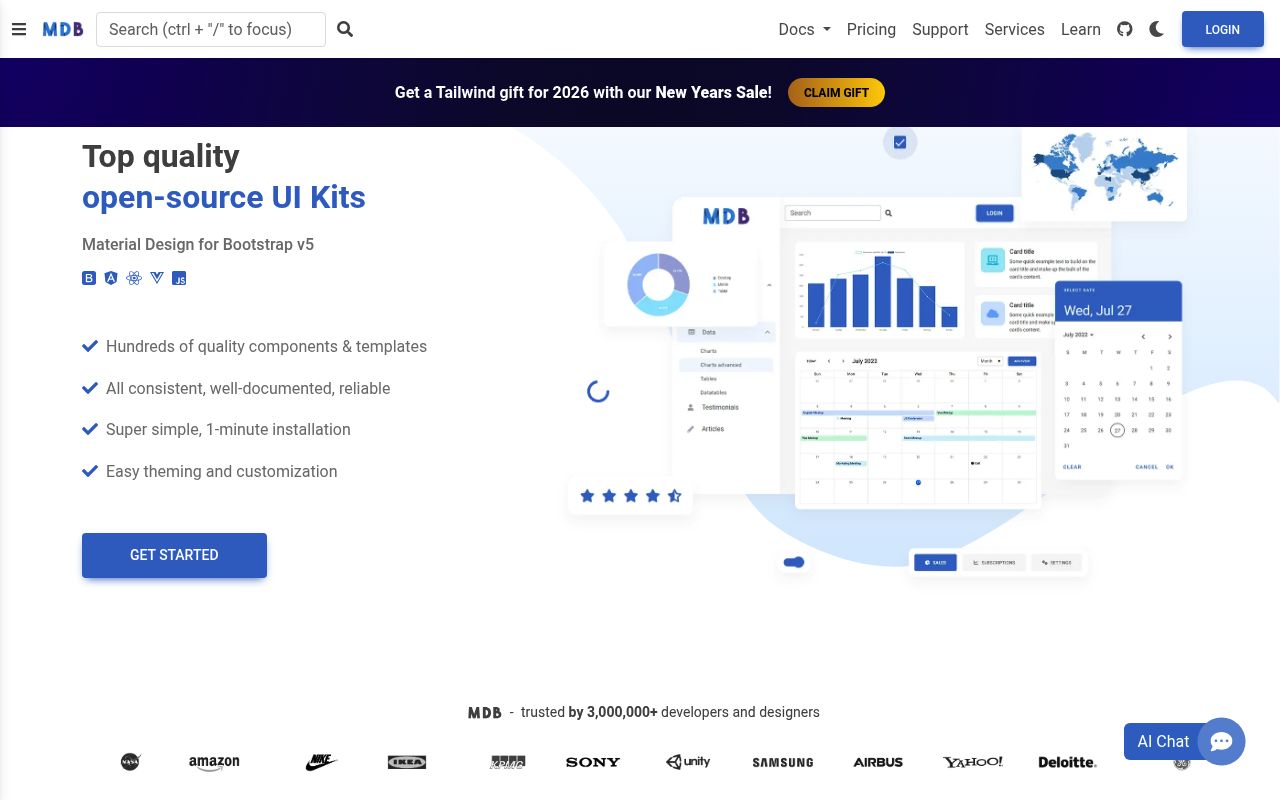Open the navigation menu via hamburger icon
1280x800 pixels.
(19, 29)
